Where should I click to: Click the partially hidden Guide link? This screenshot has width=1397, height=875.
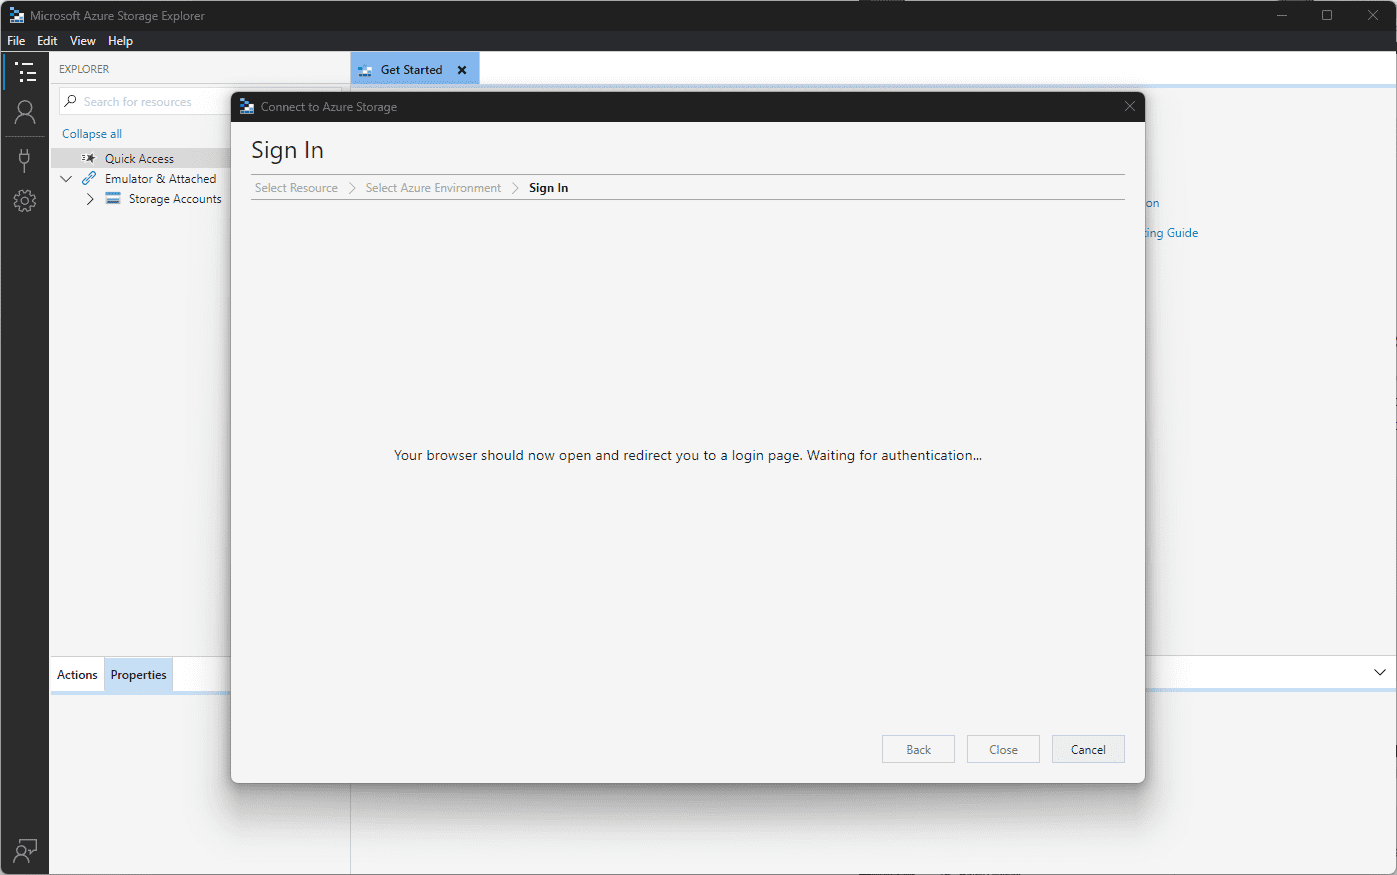[x=1171, y=233]
